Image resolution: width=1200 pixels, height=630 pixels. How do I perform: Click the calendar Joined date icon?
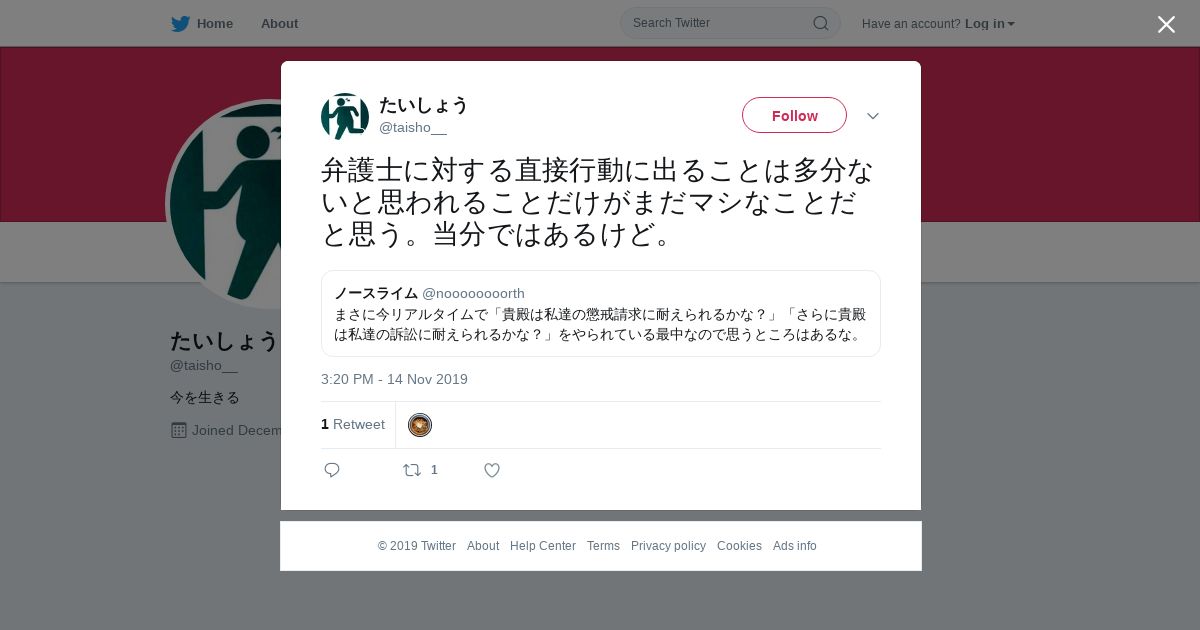click(x=179, y=430)
